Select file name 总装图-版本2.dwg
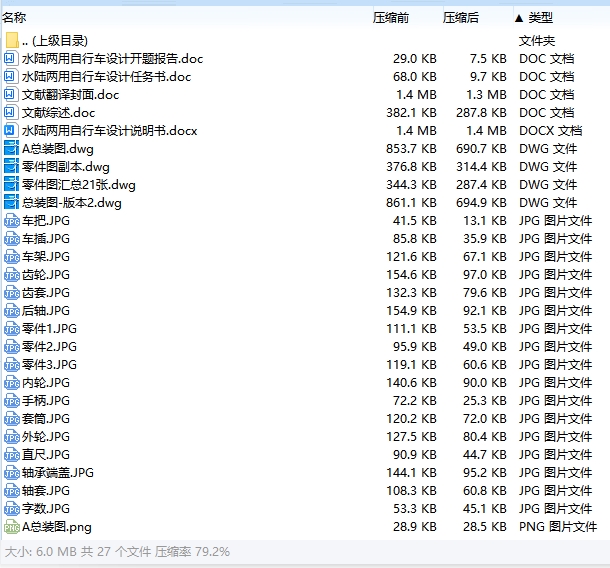The height and width of the screenshot is (568, 610). pos(72,203)
